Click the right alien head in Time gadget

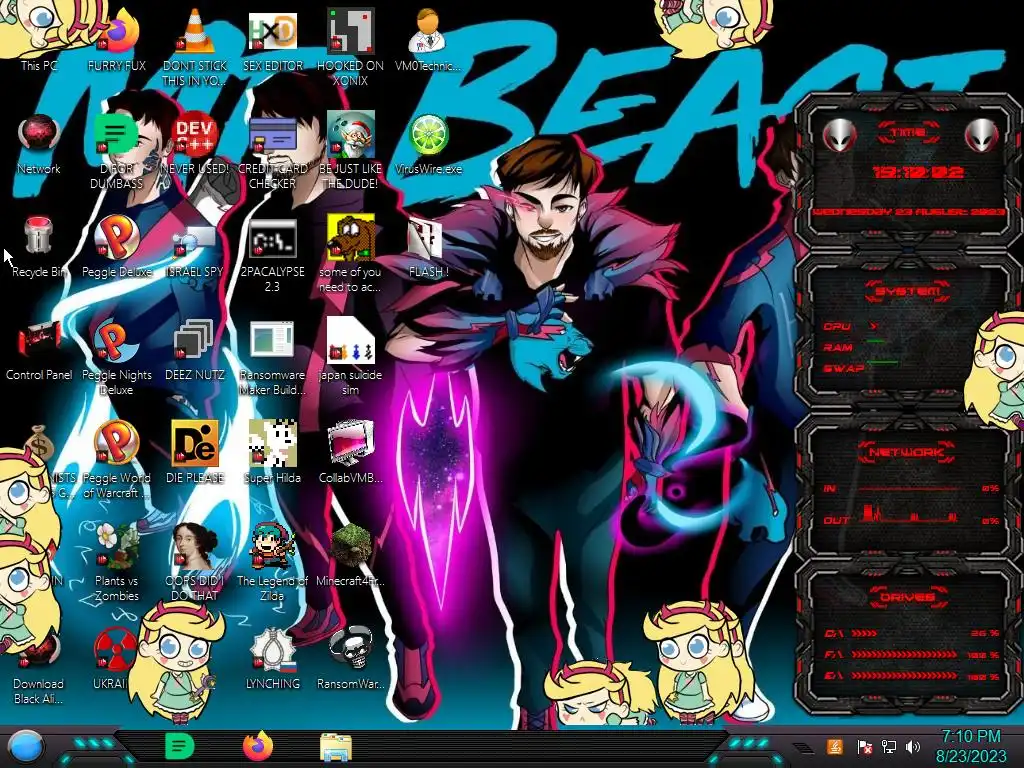[982, 136]
